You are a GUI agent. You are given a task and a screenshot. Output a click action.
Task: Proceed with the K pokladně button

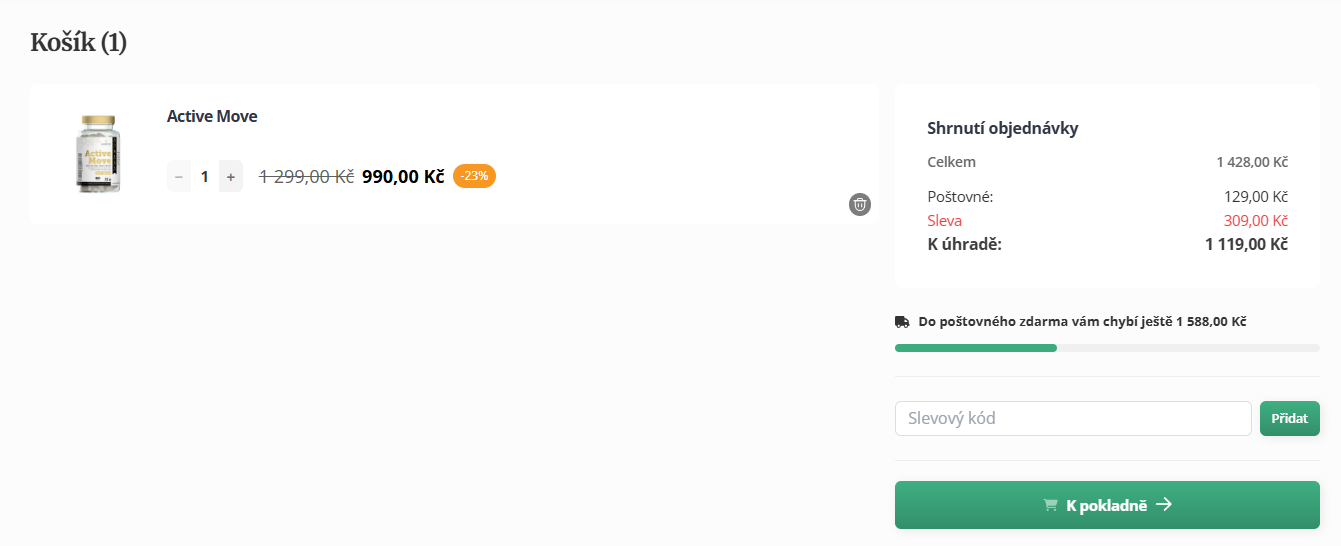click(x=1106, y=505)
